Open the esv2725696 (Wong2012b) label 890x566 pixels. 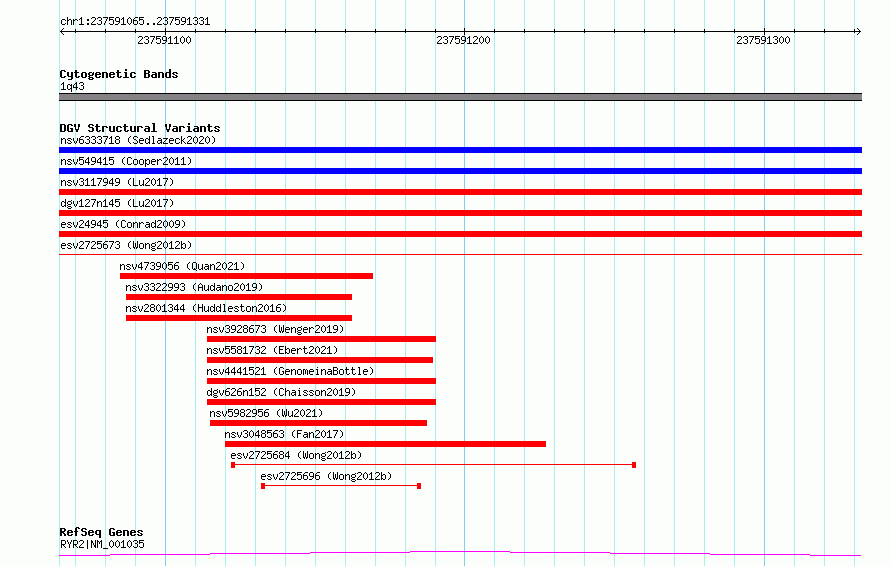point(326,476)
